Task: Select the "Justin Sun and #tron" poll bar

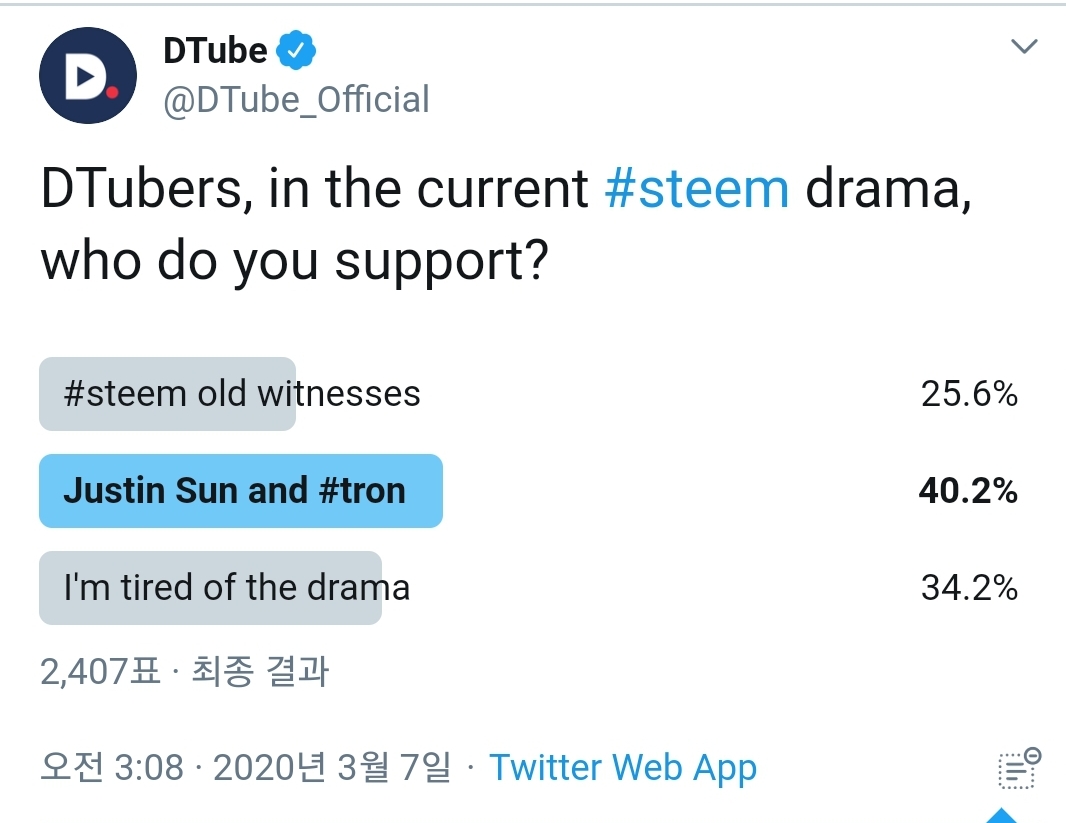Action: [x=240, y=491]
